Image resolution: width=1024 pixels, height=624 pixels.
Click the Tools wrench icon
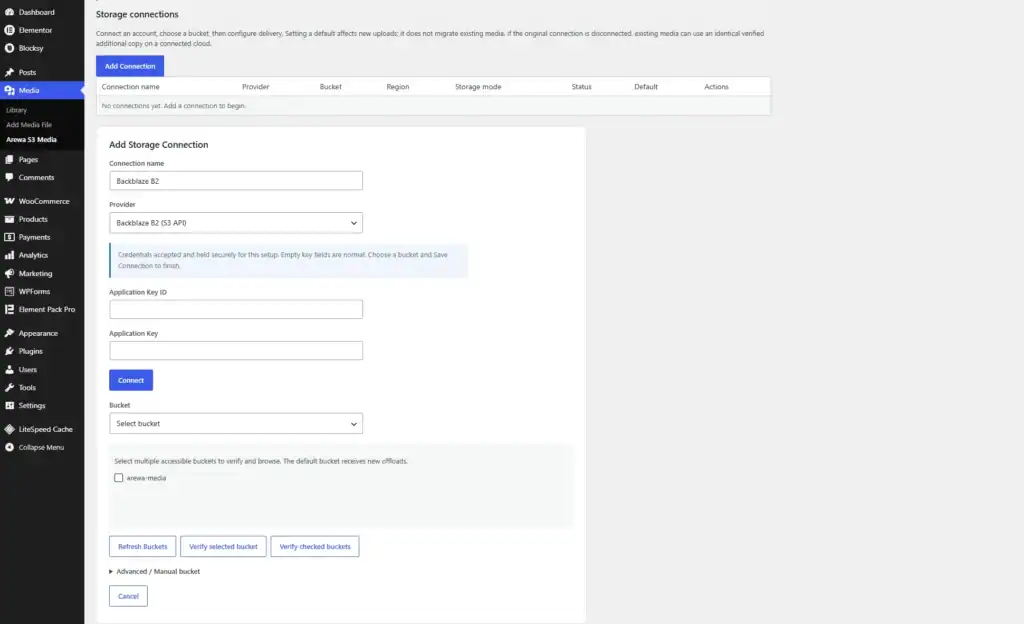coord(9,387)
